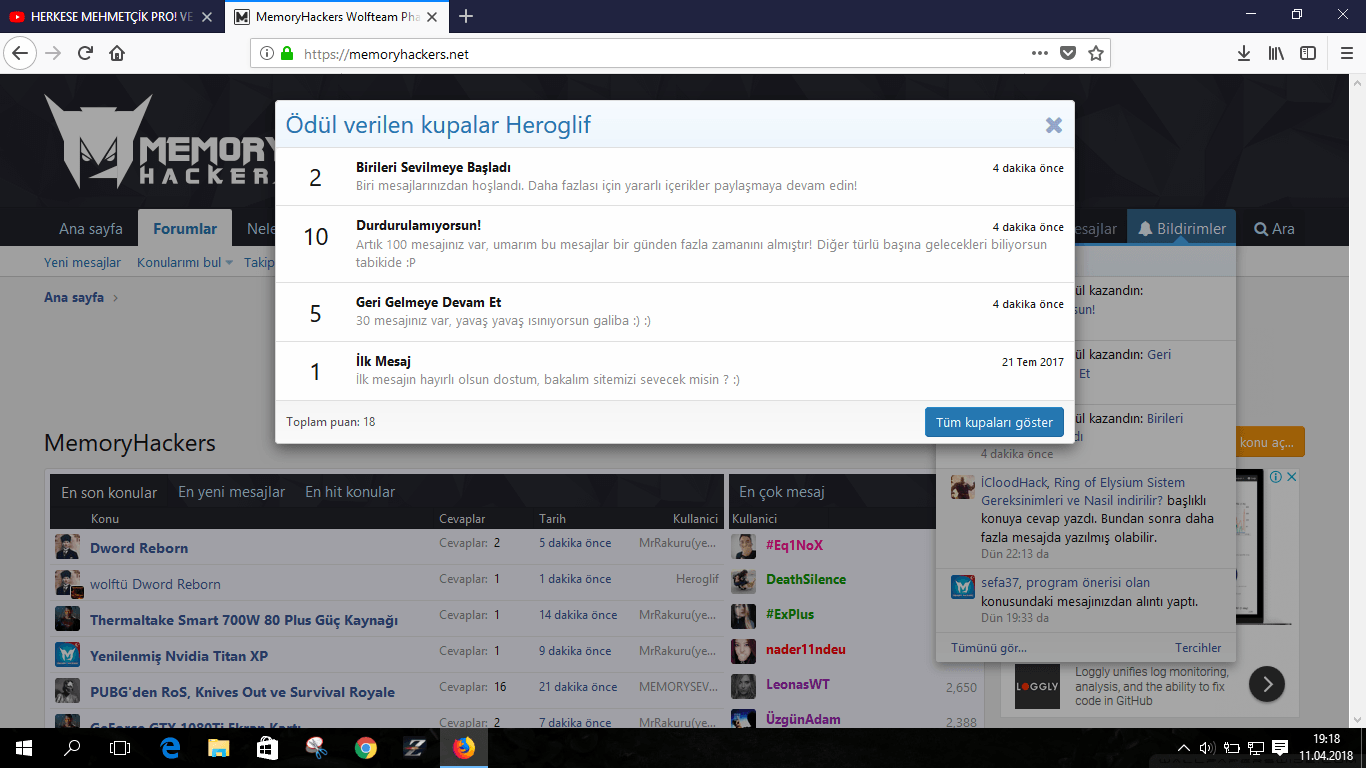Click the avatar beside Thermaltake Smart 700W topic
1366x768 pixels.
[67, 619]
